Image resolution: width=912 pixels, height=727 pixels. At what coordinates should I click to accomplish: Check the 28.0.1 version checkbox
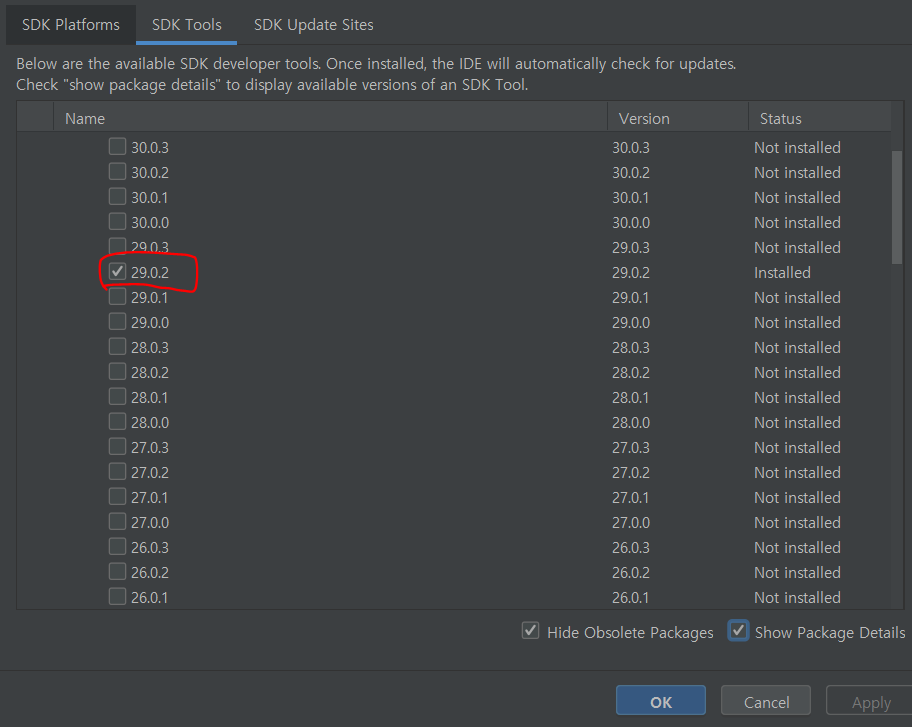[x=117, y=397]
